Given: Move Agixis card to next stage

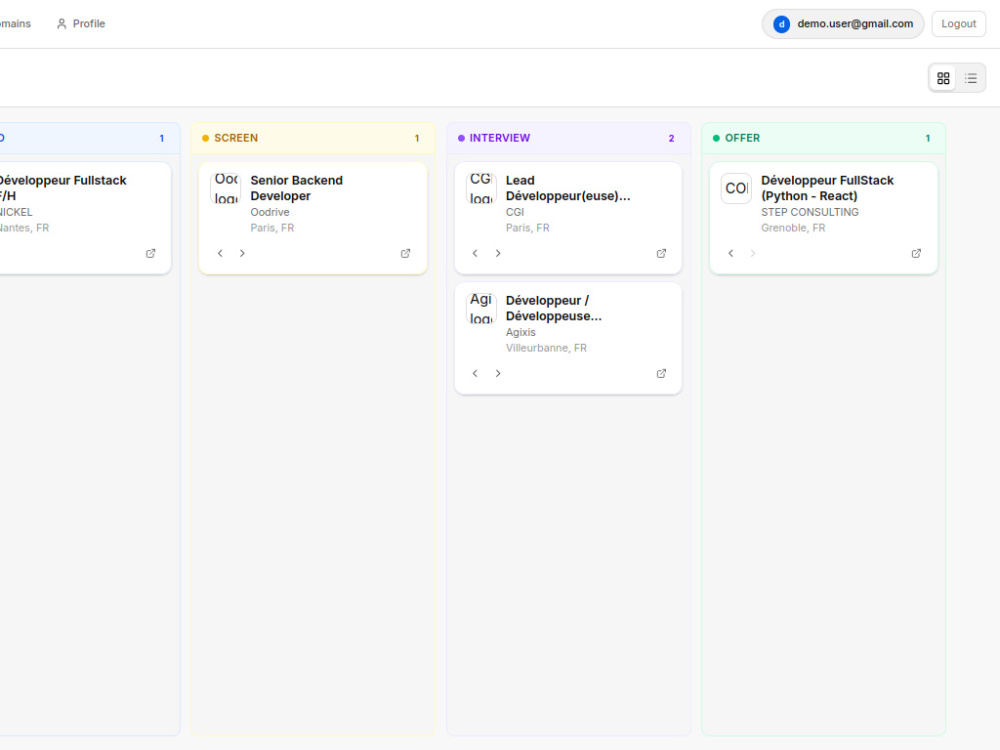Looking at the screenshot, I should (x=498, y=373).
